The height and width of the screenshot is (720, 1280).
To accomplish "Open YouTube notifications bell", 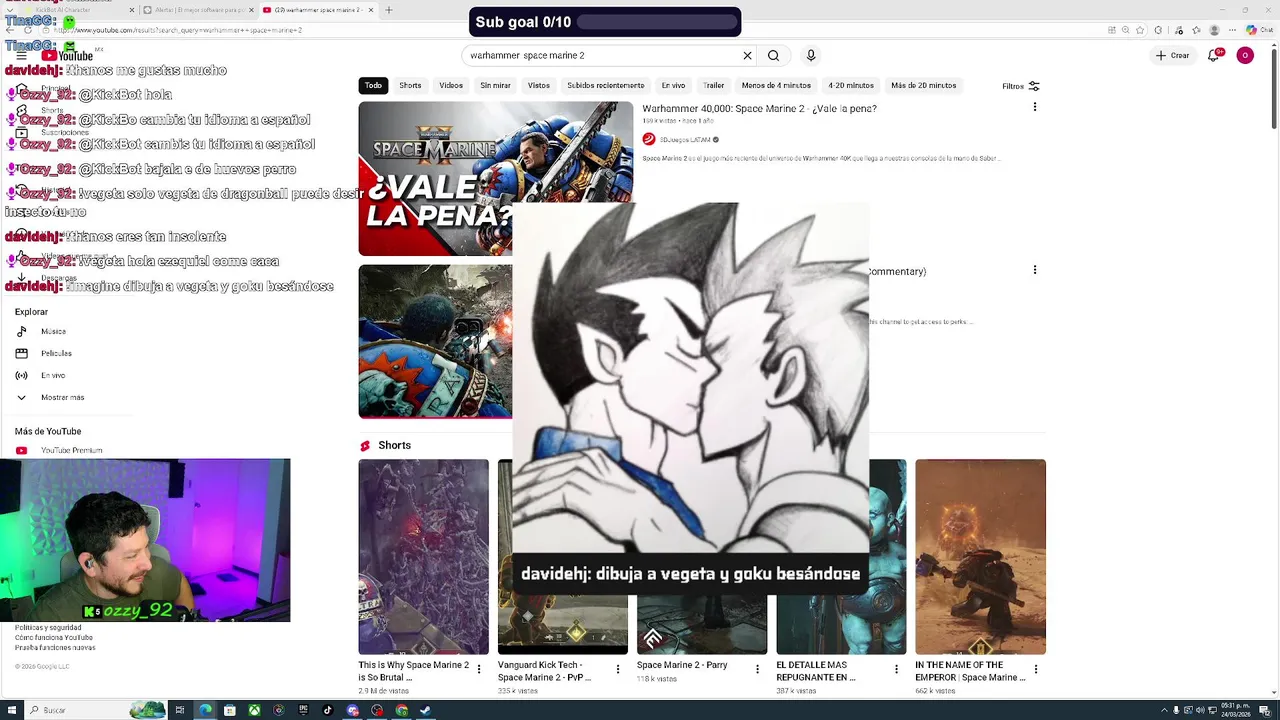I will coord(1214,56).
